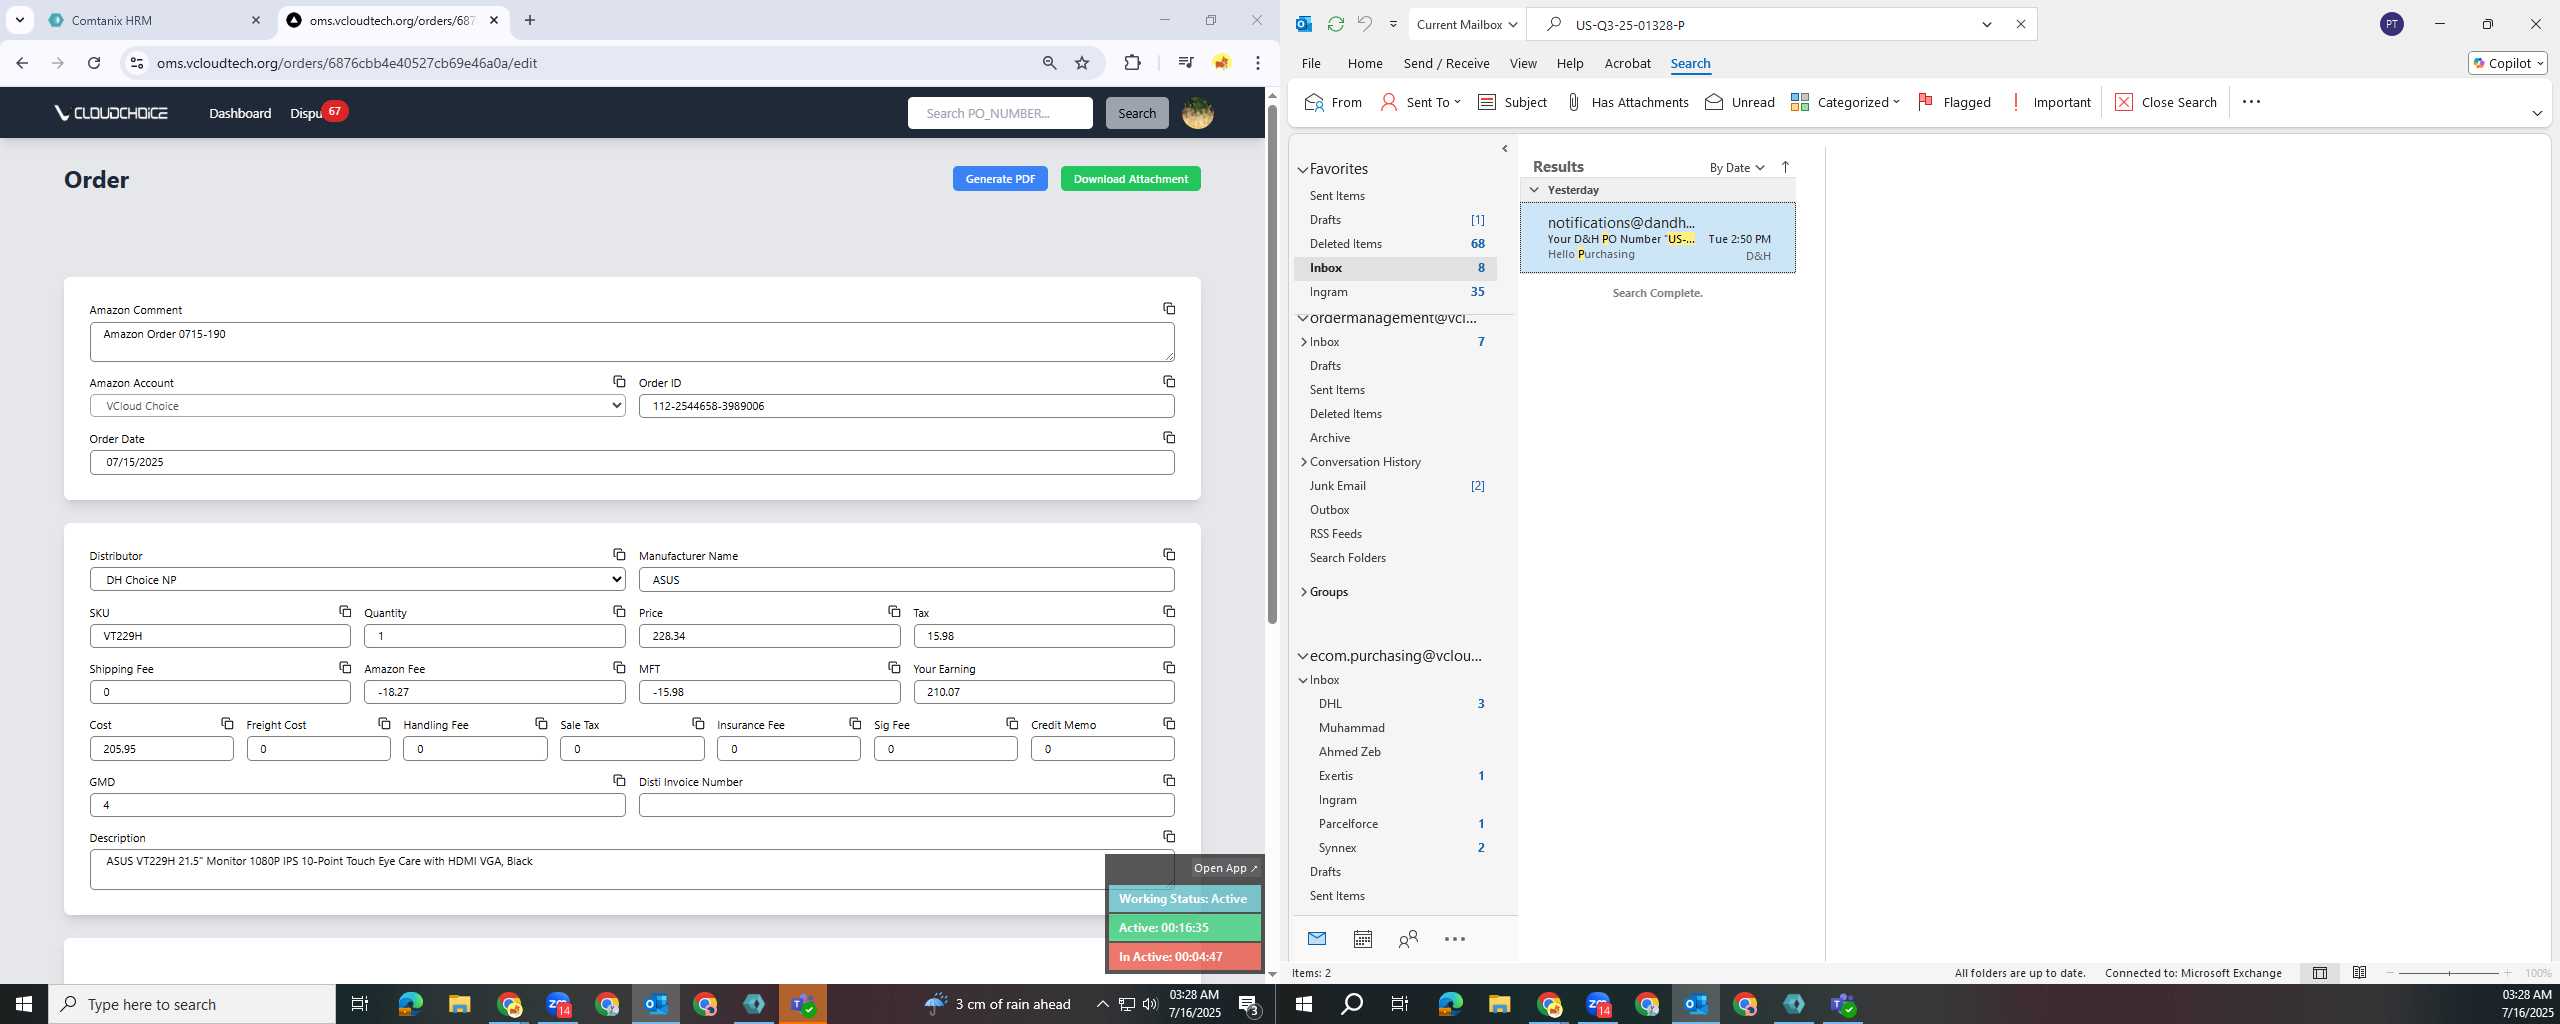
Task: Switch to the Home ribbon tab
Action: [x=1364, y=63]
